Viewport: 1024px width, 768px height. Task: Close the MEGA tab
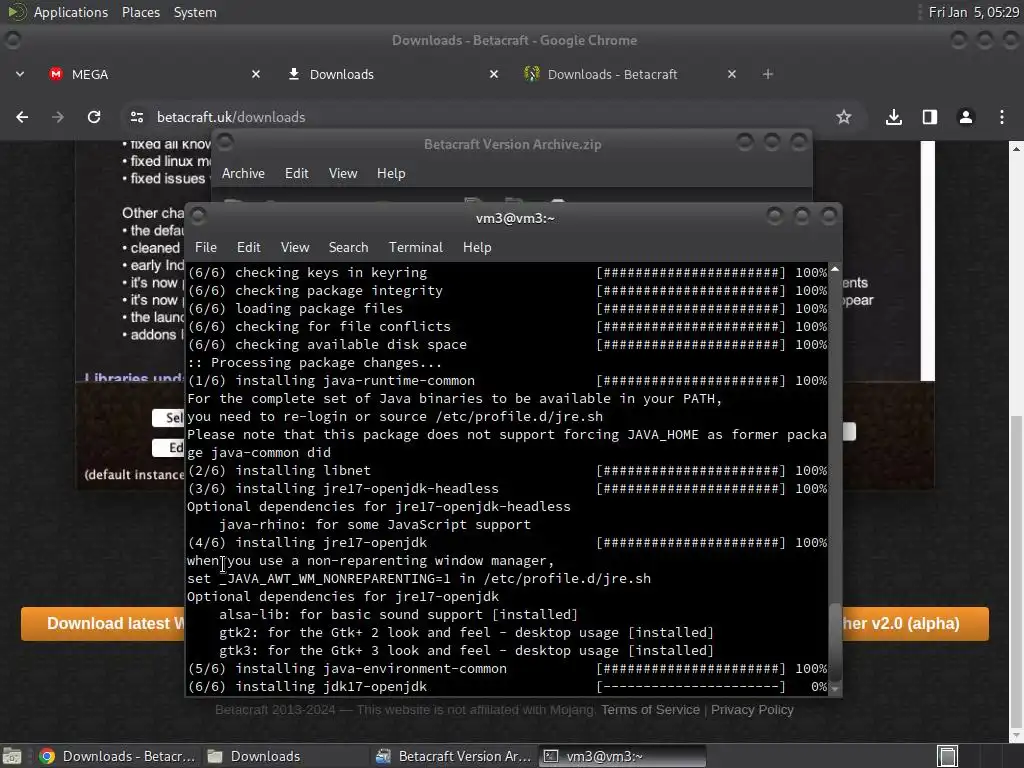point(256,74)
